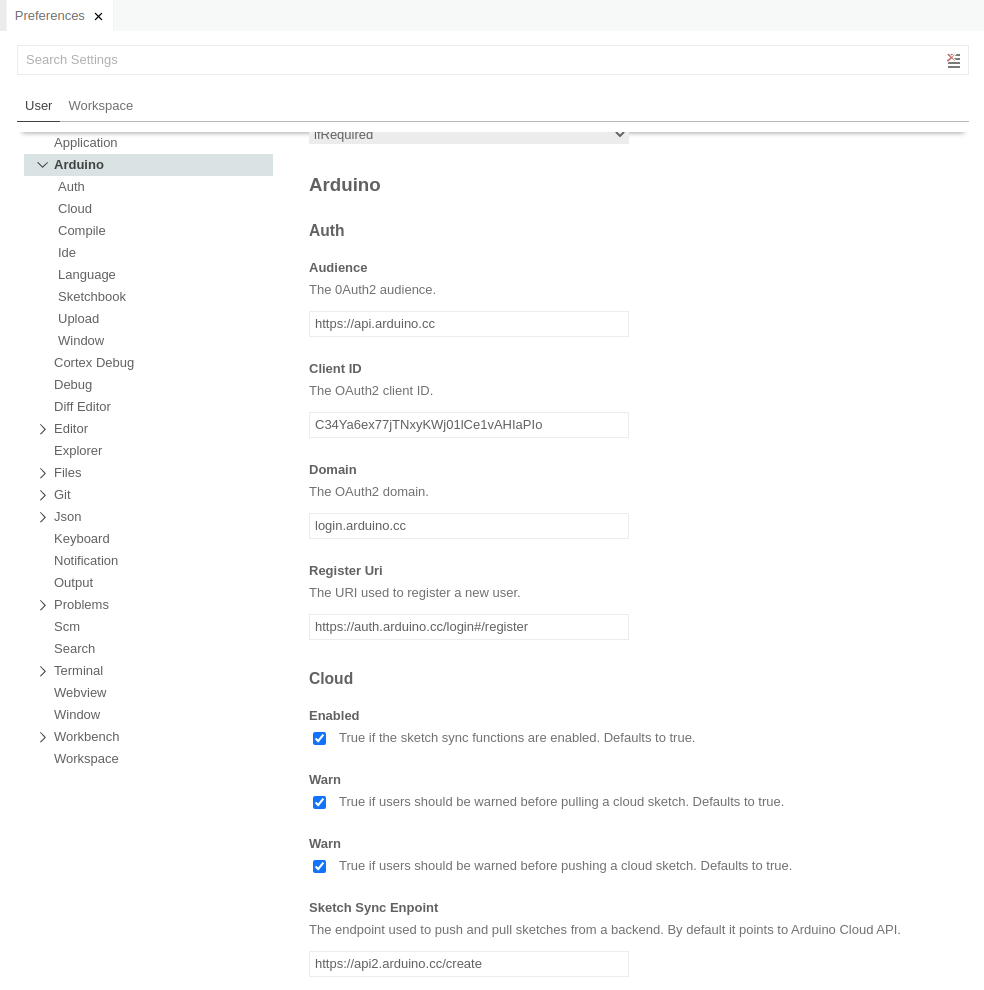Expand the Terminal tree node chevron
984x990 pixels.
point(42,672)
